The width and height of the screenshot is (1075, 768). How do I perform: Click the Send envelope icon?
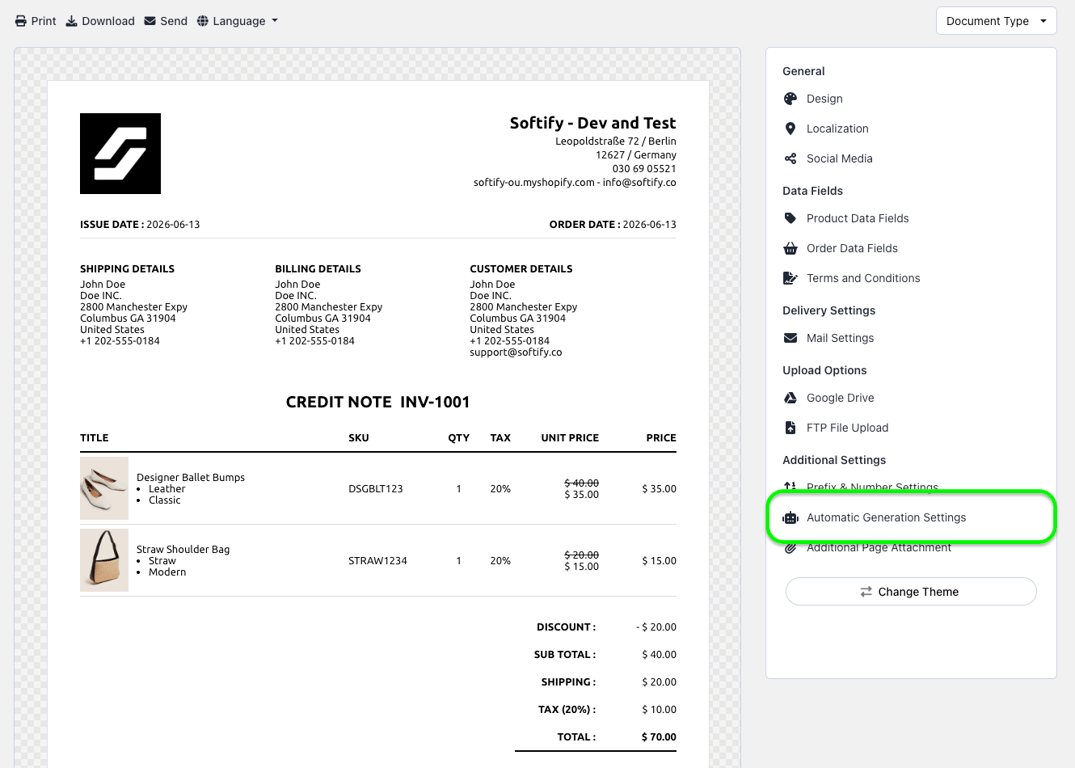pos(149,21)
